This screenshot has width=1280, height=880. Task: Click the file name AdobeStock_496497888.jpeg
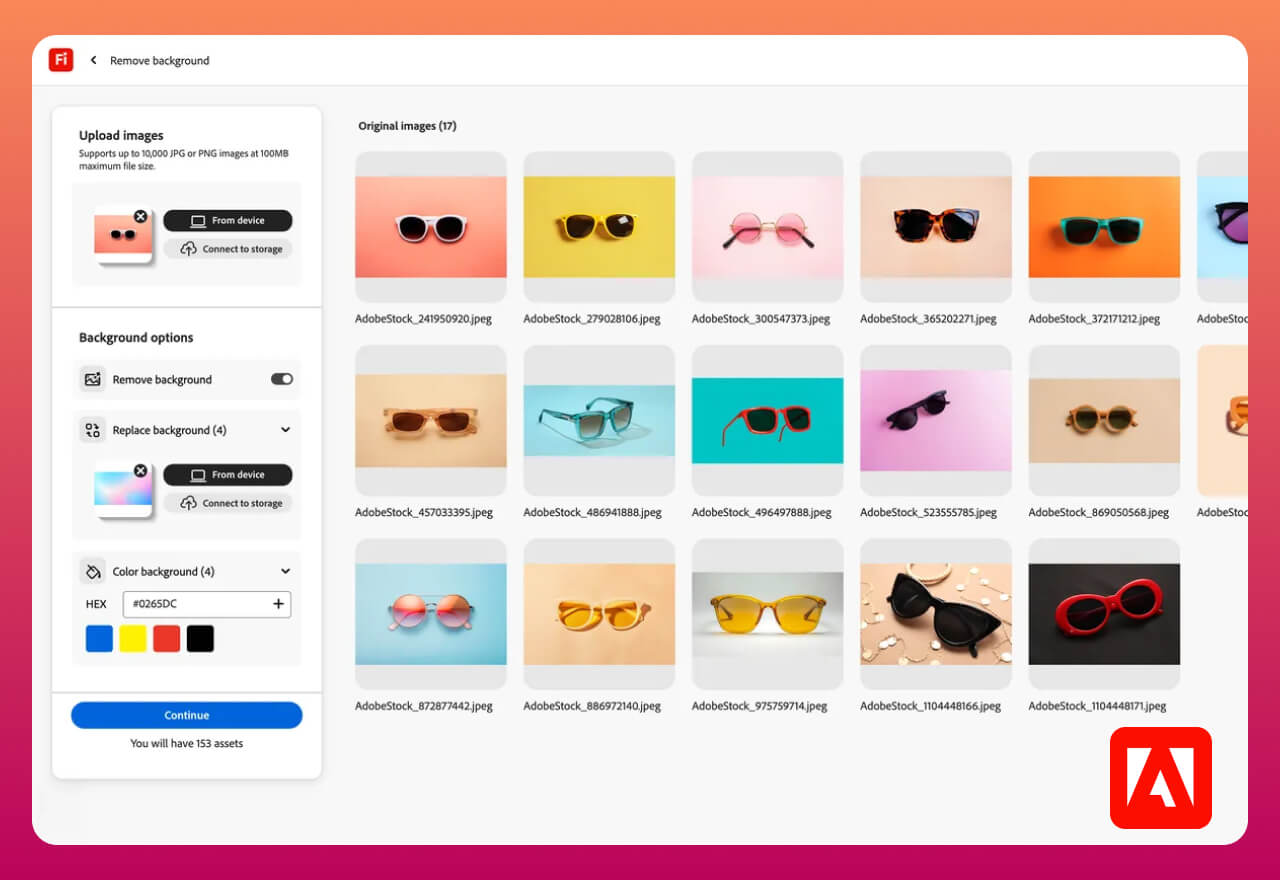[762, 513]
